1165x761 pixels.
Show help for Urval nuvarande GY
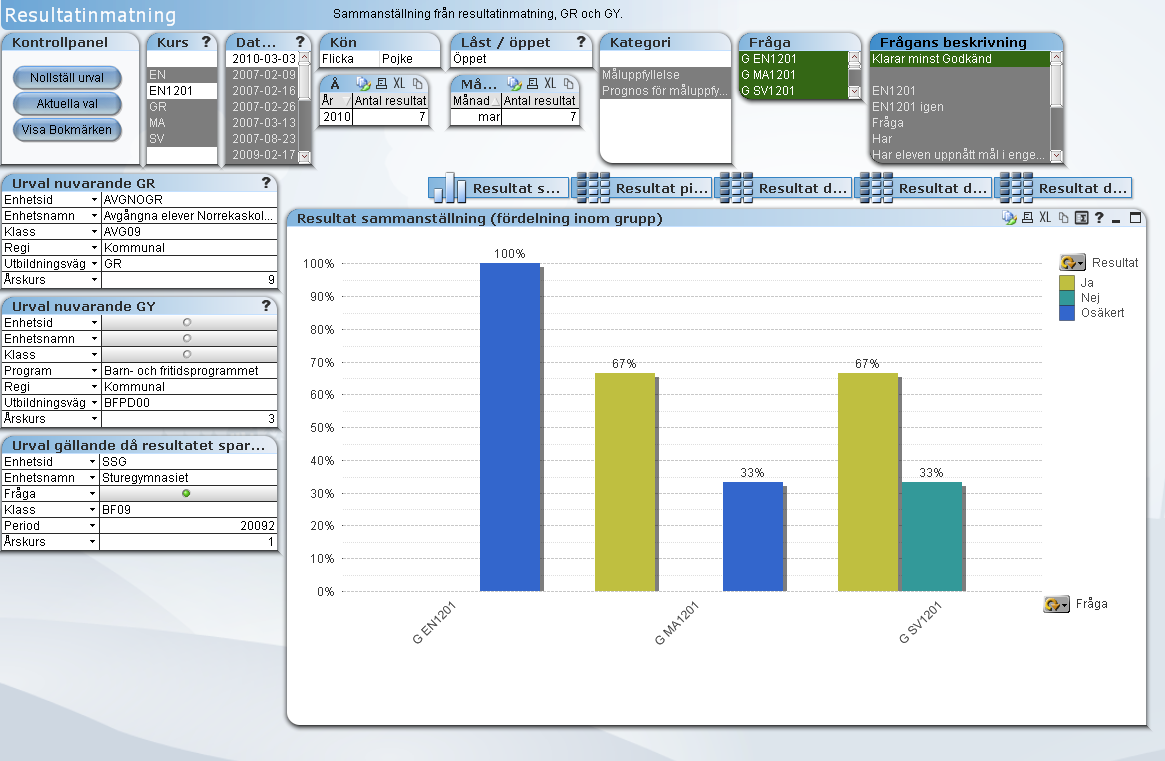pyautogui.click(x=266, y=305)
